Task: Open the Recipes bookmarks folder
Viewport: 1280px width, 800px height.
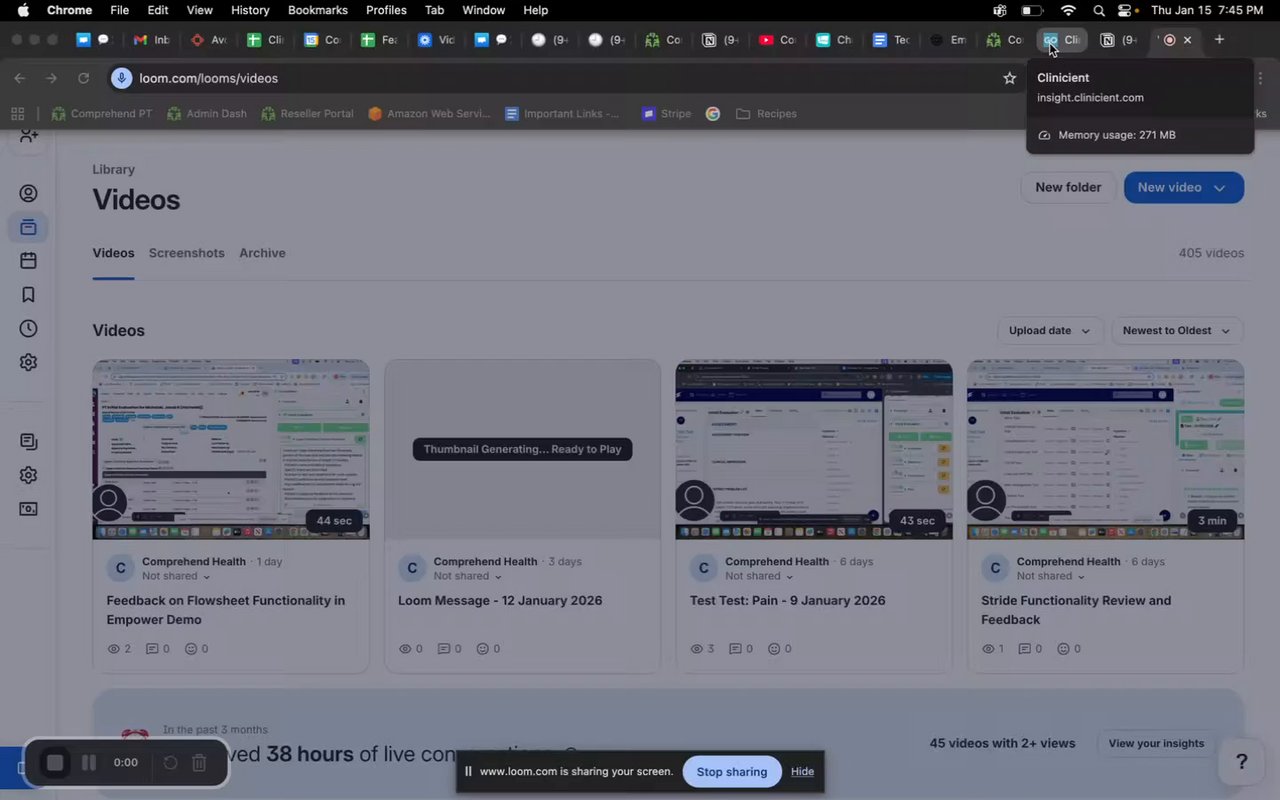Action: [x=766, y=113]
